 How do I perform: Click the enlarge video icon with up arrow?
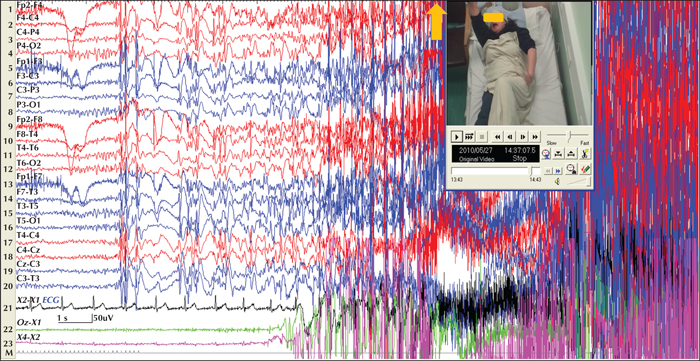tap(571, 154)
